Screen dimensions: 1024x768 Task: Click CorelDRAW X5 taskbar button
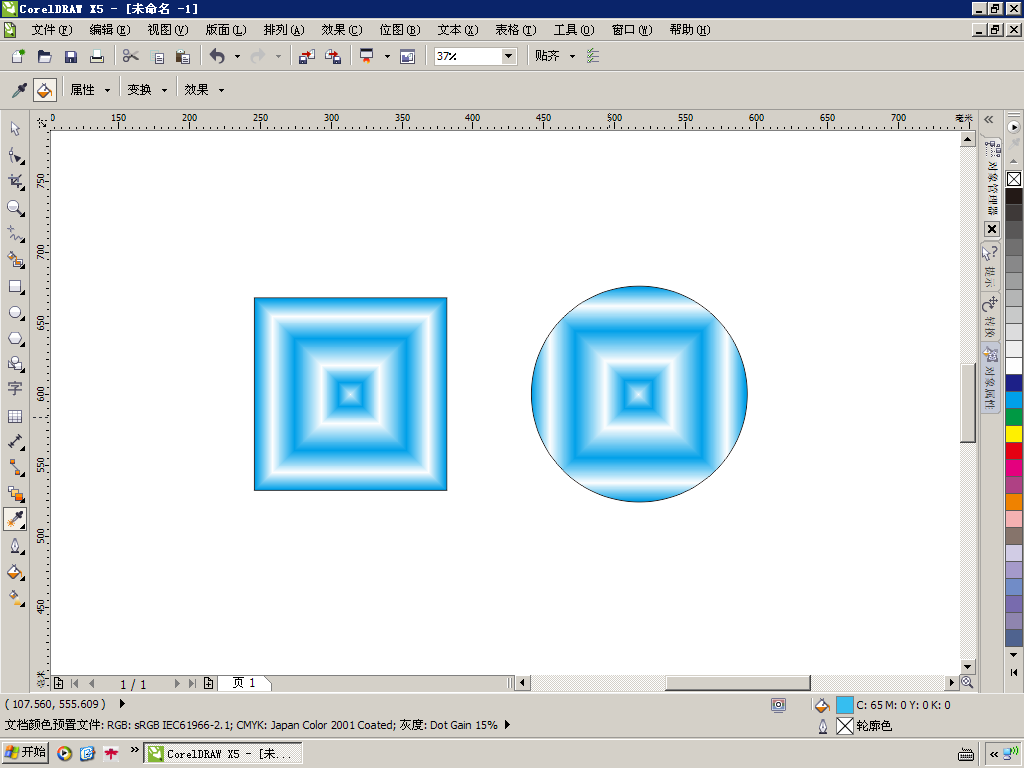coord(223,754)
